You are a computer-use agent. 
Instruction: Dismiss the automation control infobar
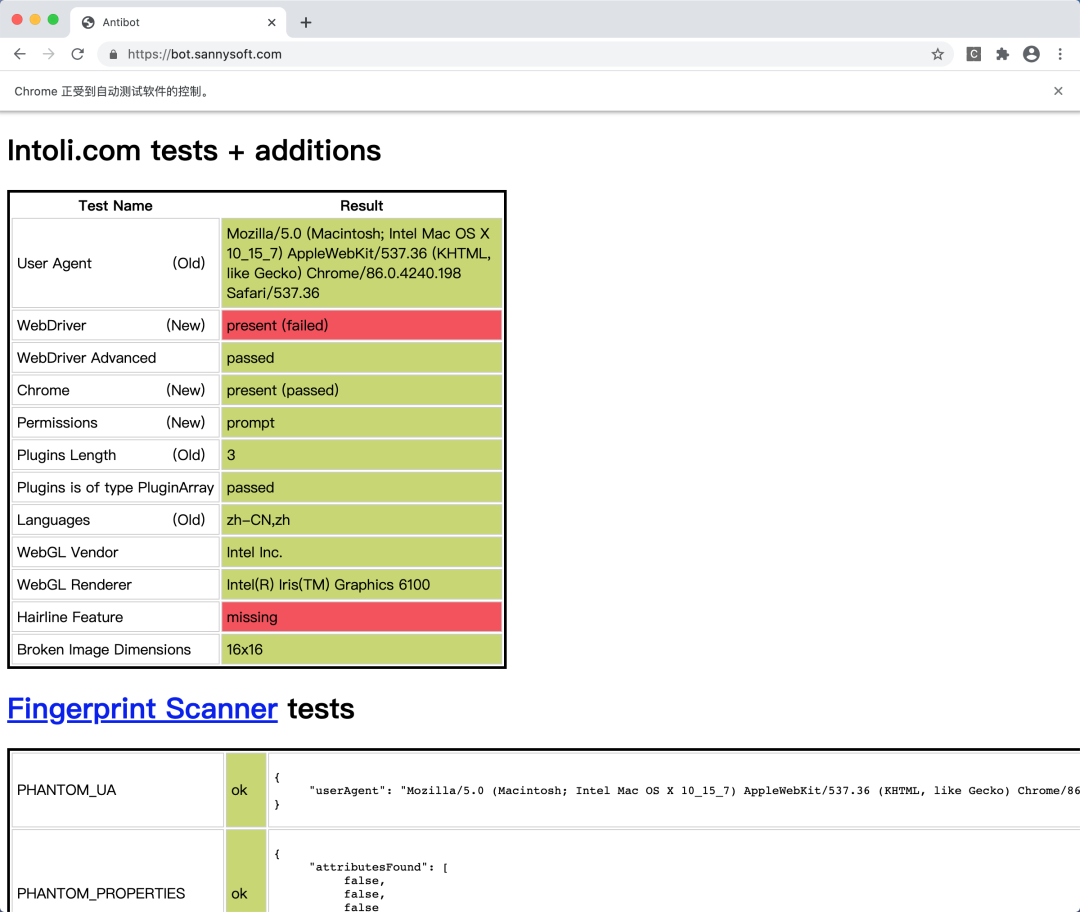click(1058, 91)
